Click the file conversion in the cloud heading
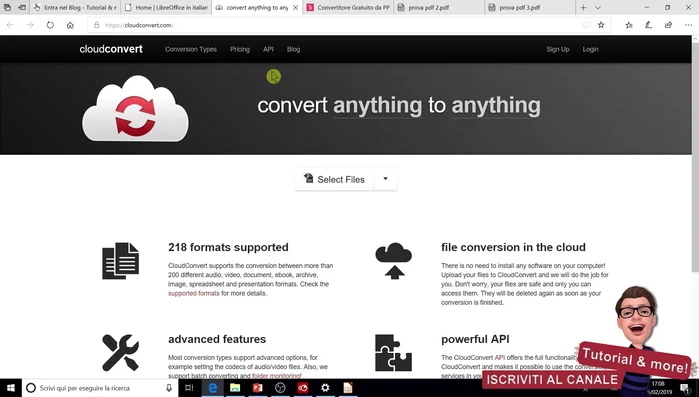 point(513,247)
